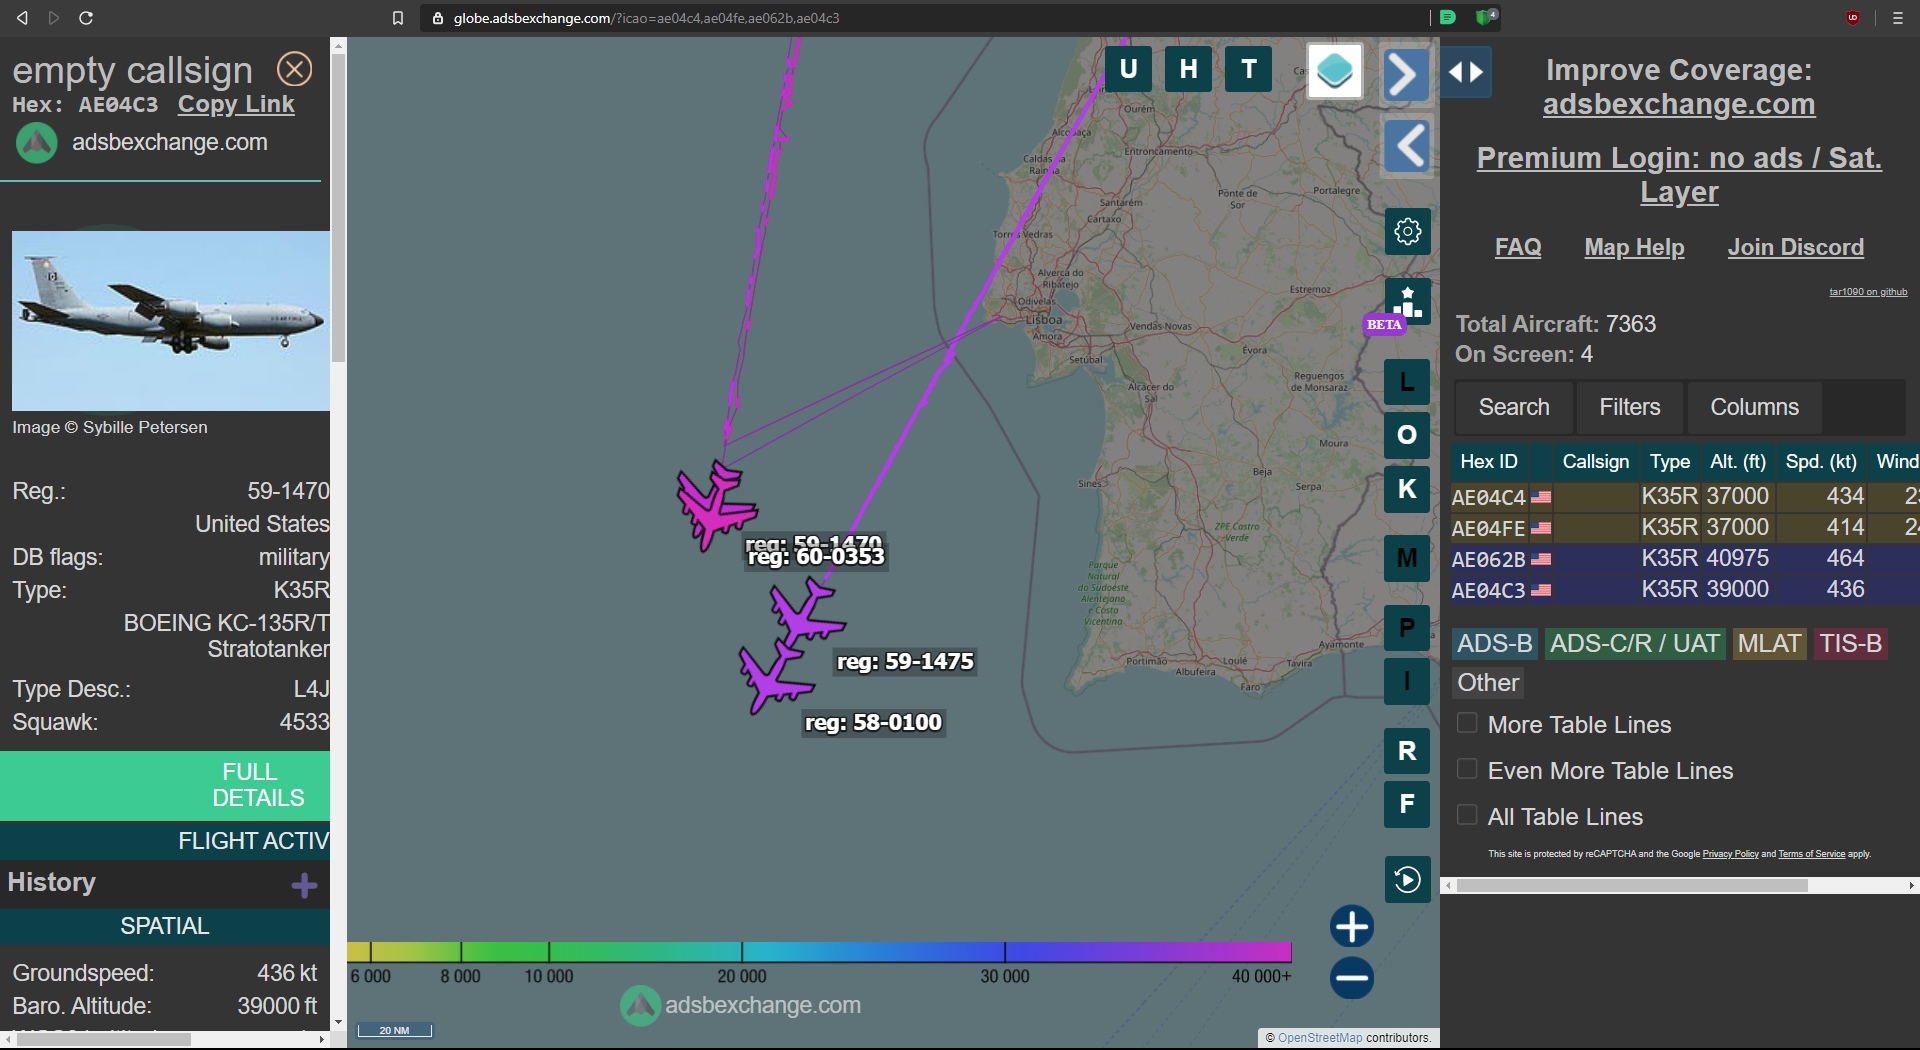Screen dimensions: 1920x1050
Task: Select aircraft row AE04C3 in table
Action: pyautogui.click(x=1684, y=590)
